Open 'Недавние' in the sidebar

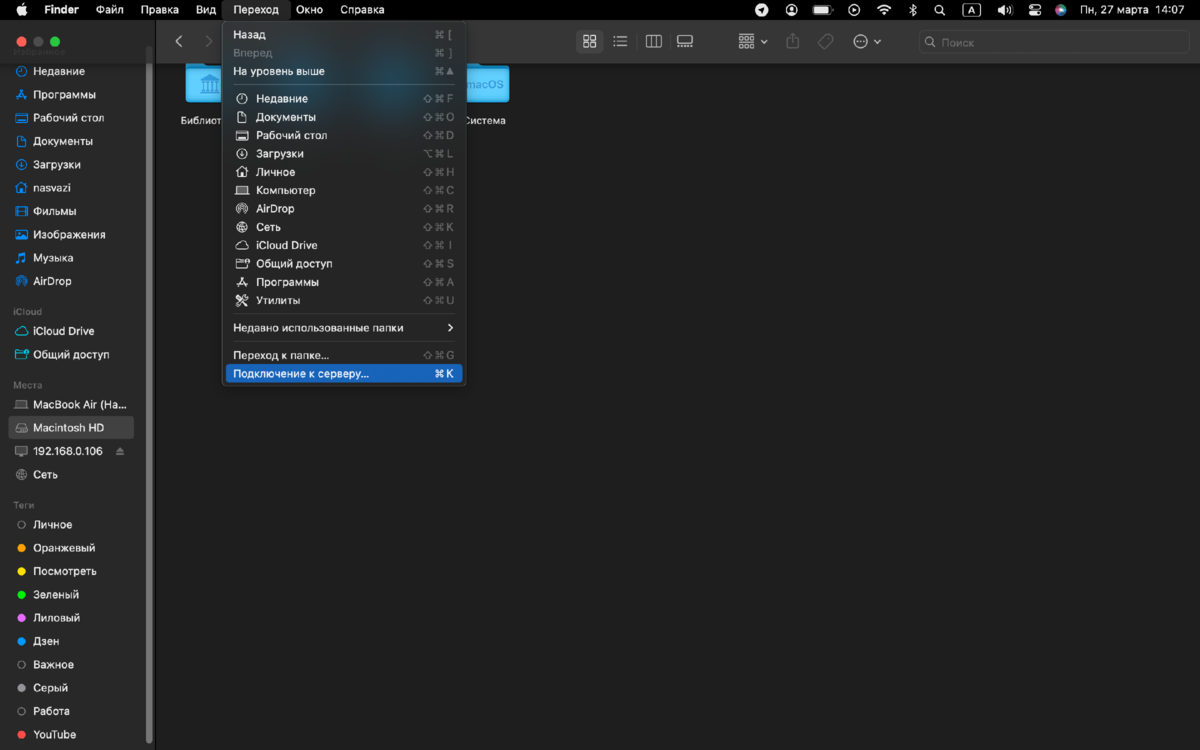pos(70,71)
